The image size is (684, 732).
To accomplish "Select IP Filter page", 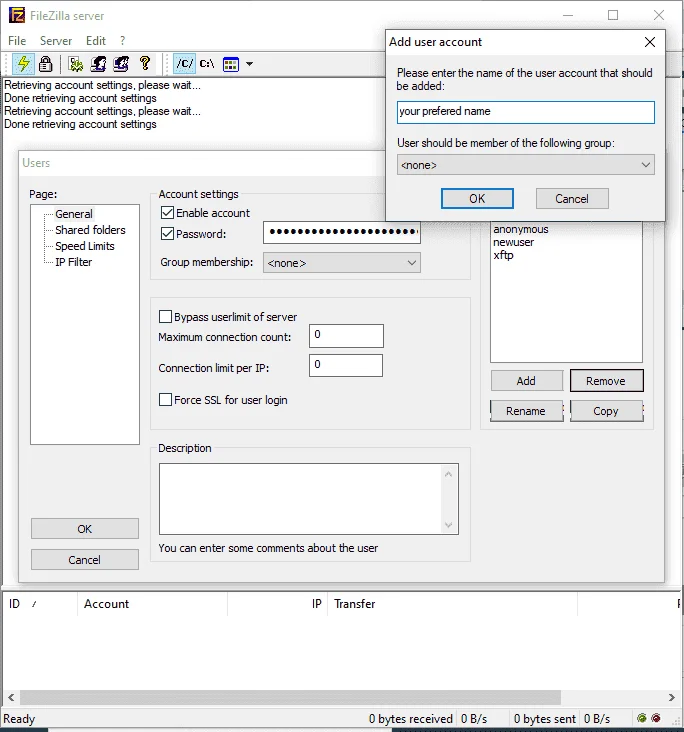I will click(x=73, y=262).
